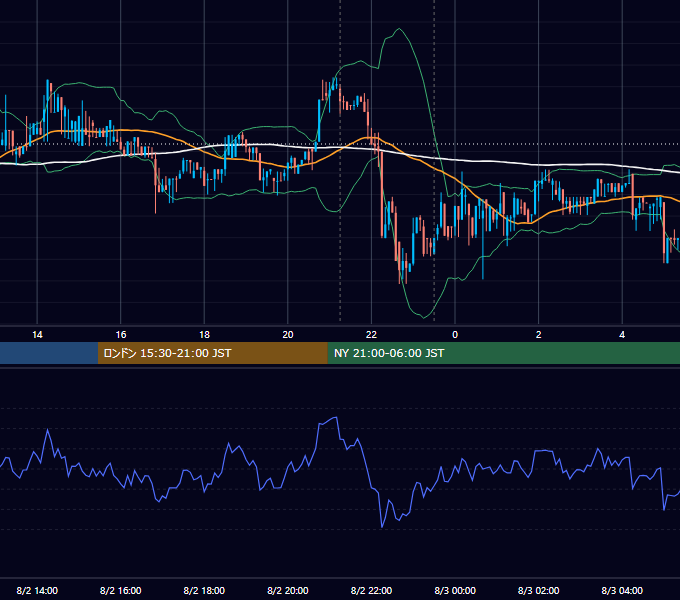The width and height of the screenshot is (680, 600).
Task: Click the 8/2 20:00 date label
Action: 288,590
